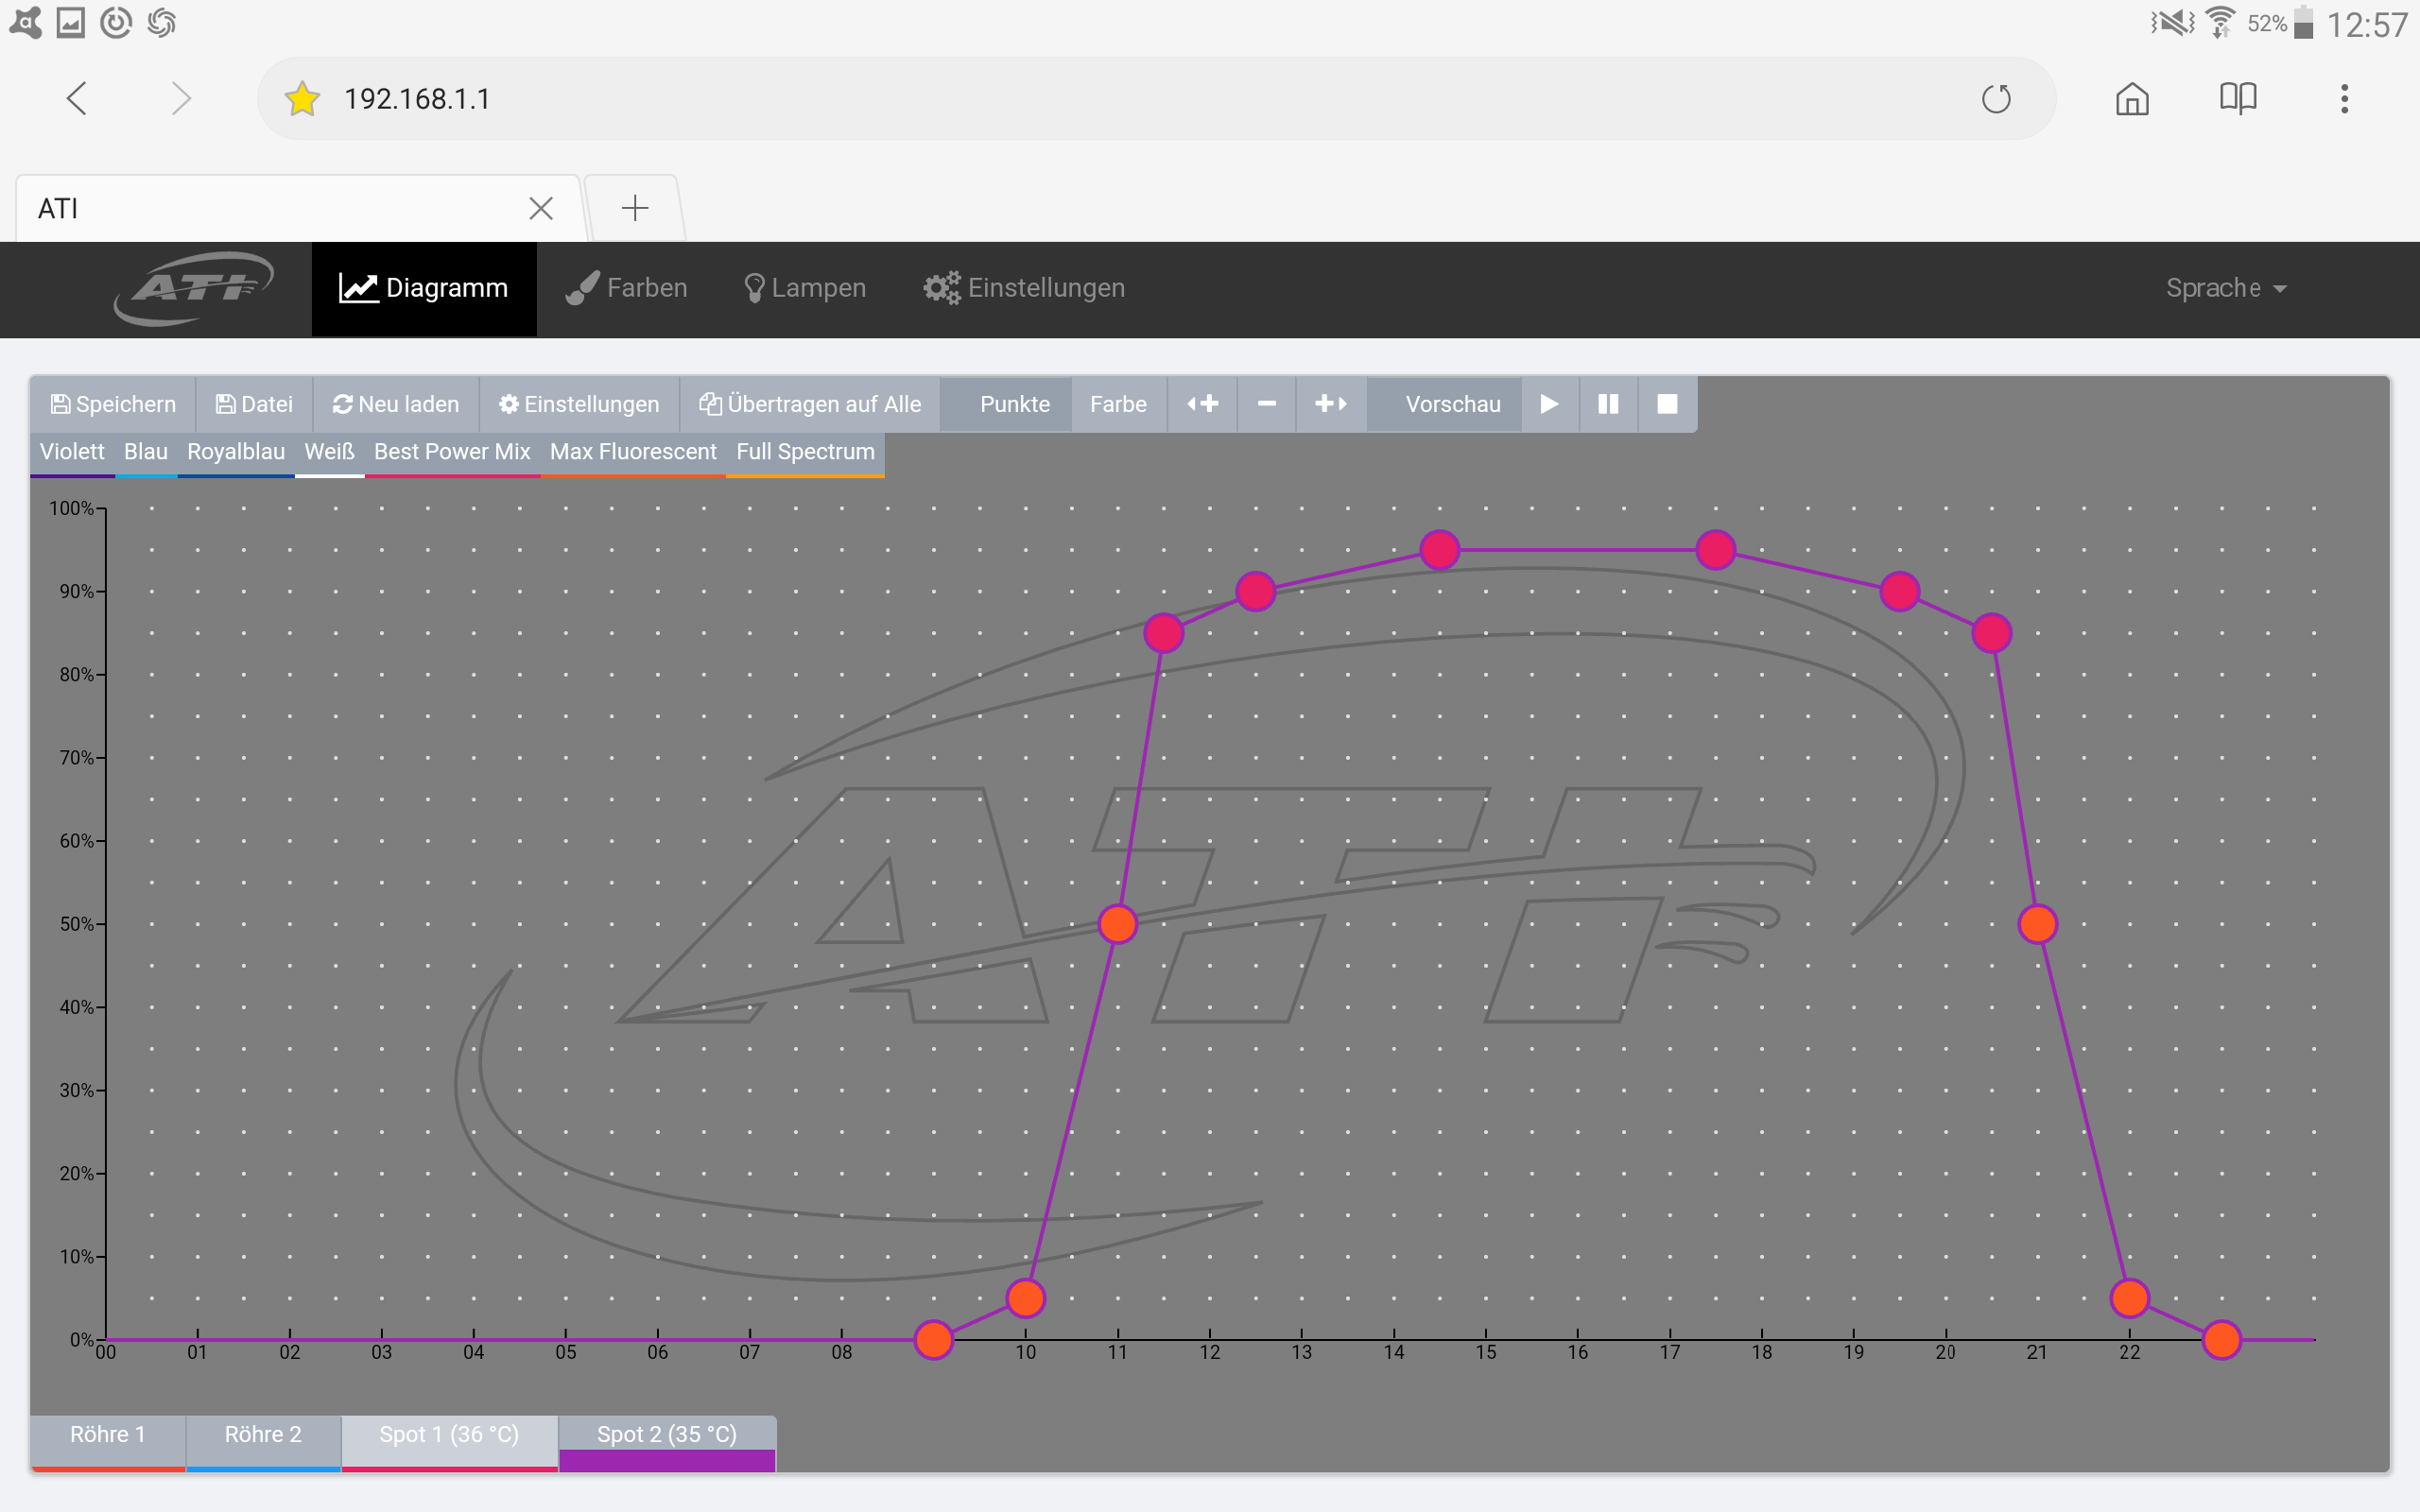
Task: Go to the browser home page
Action: click(x=2132, y=99)
